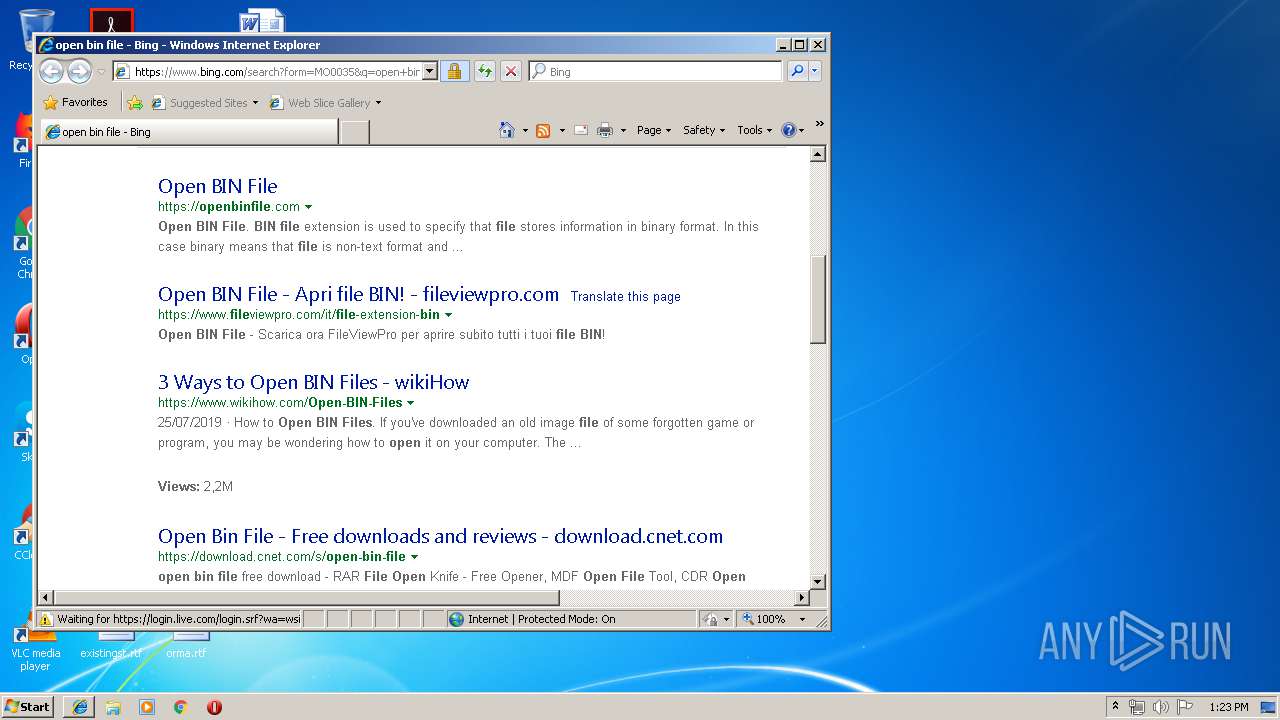This screenshot has width=1280, height=720.
Task: Add to Favorites bar star-arrow icon
Action: point(135,102)
